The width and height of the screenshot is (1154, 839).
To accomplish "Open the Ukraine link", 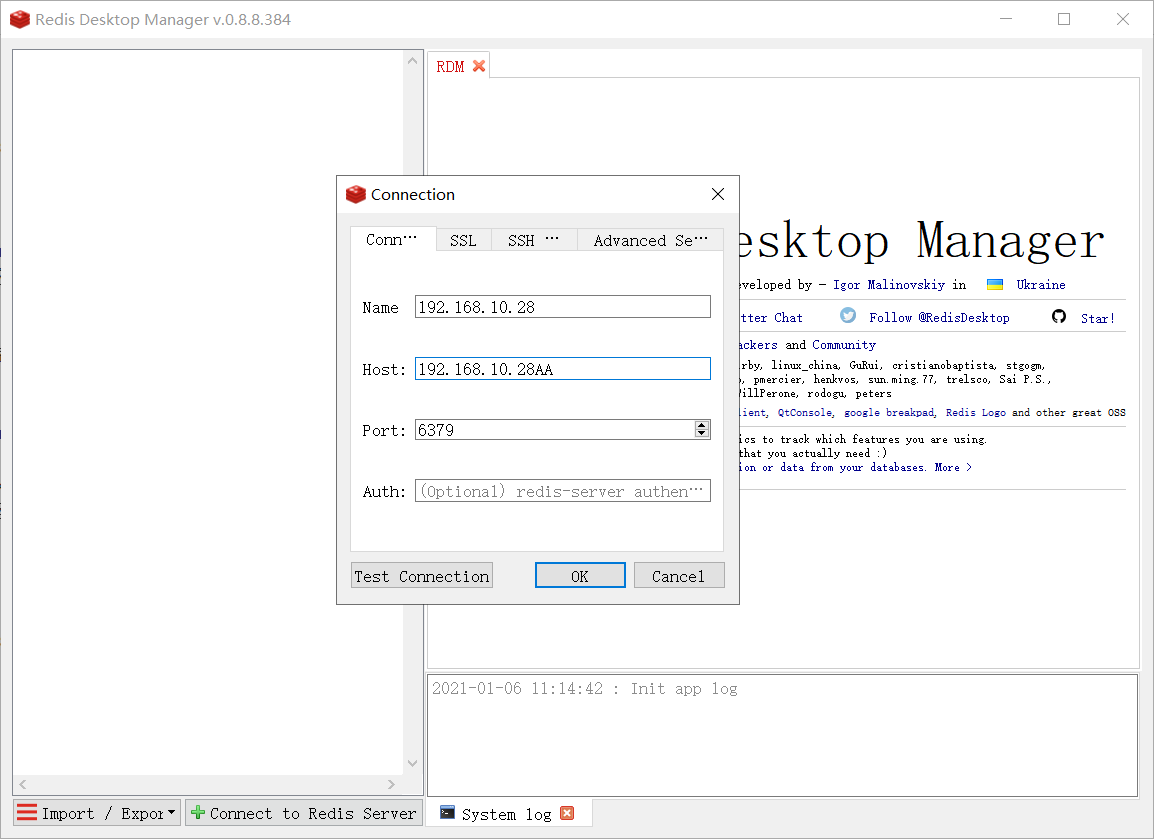I will 1041,285.
